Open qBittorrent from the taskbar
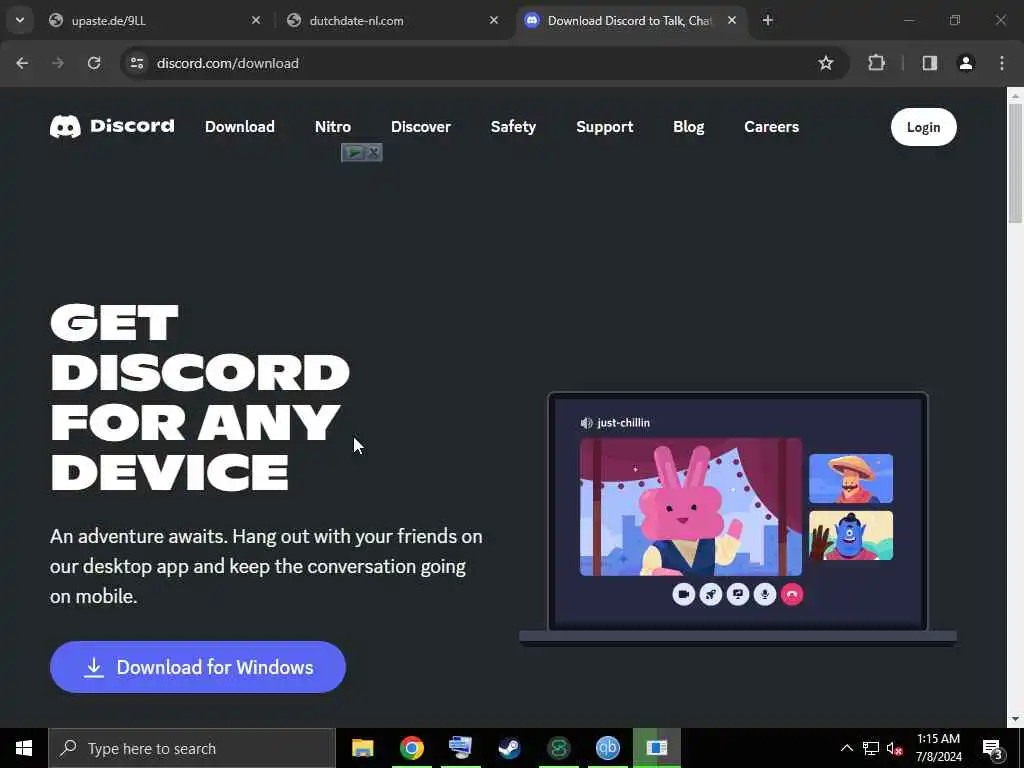Viewport: 1024px width, 768px height. (x=607, y=748)
